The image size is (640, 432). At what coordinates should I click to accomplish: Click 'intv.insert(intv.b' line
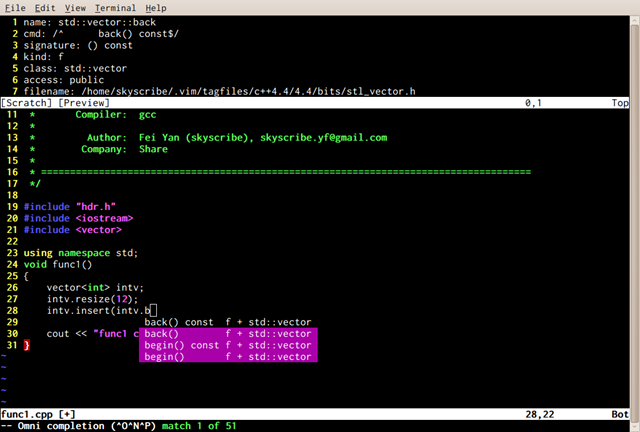tap(98, 310)
